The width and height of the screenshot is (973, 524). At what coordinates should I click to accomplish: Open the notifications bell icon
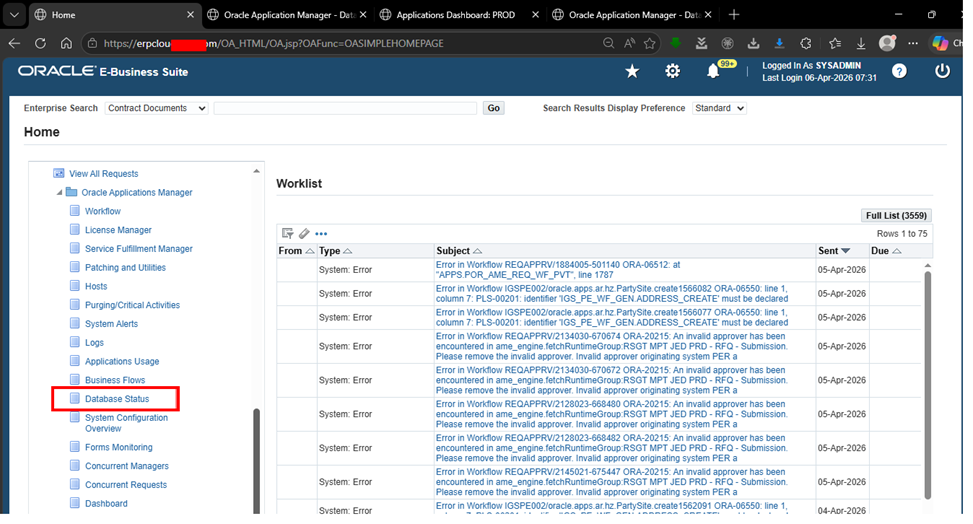(x=713, y=71)
